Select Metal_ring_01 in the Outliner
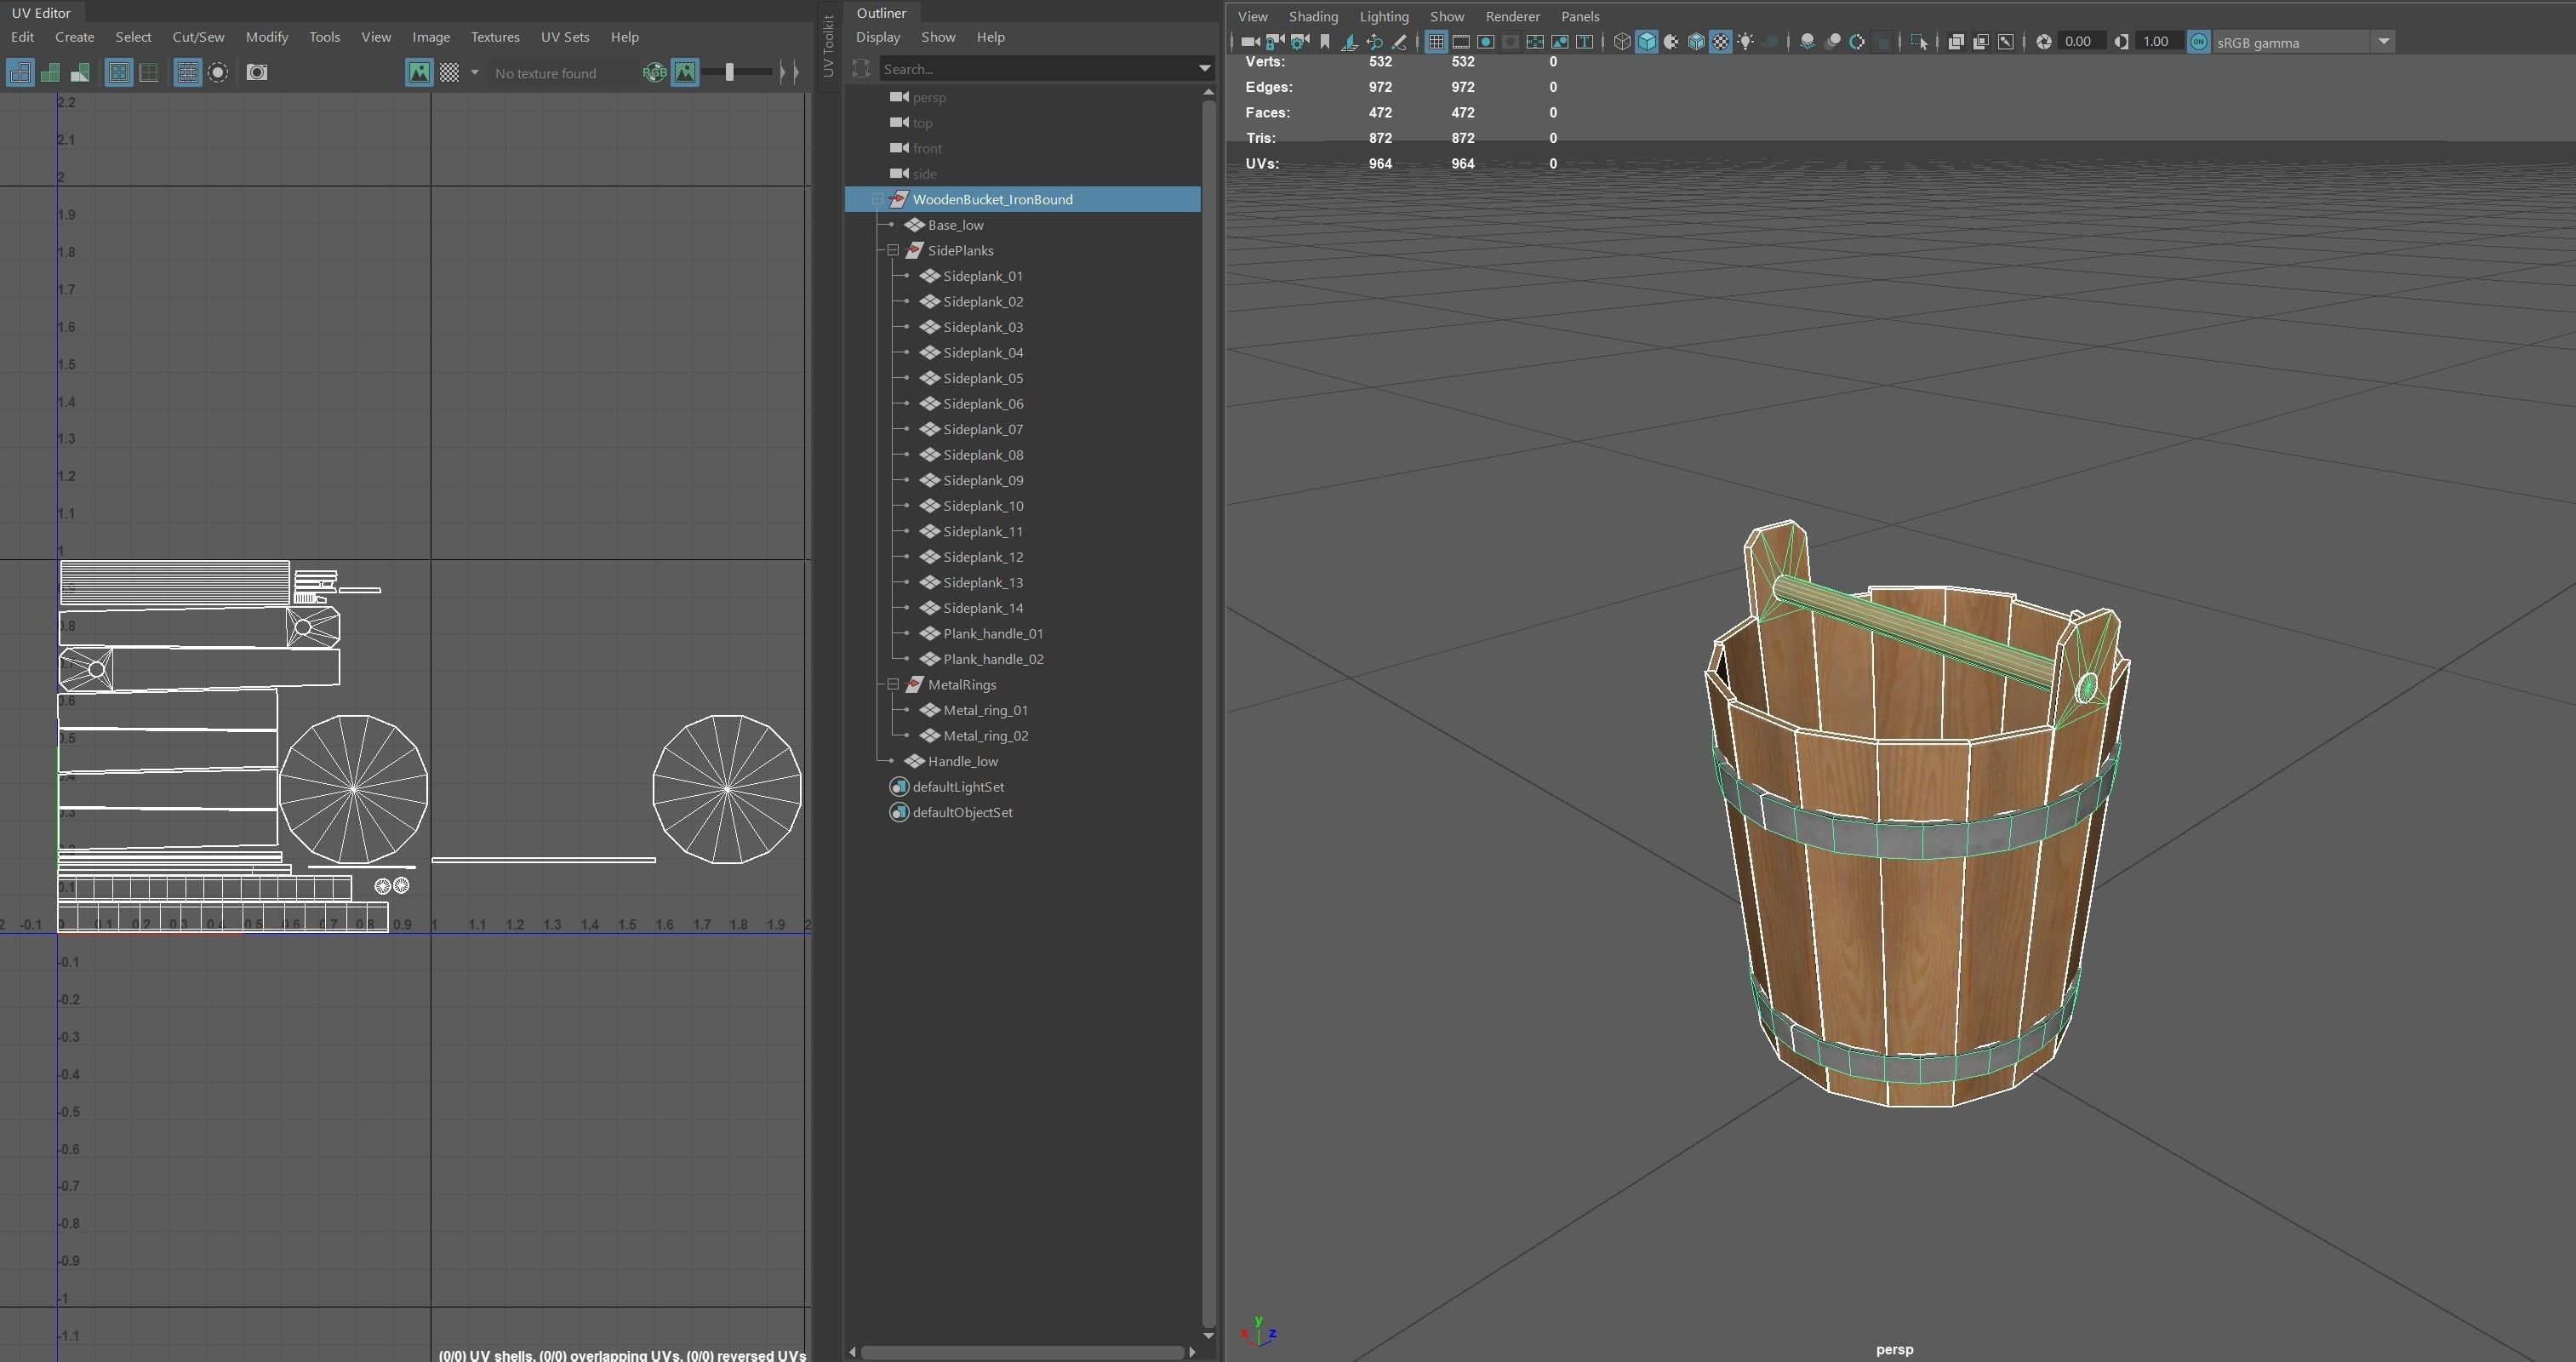Image resolution: width=2576 pixels, height=1362 pixels. coord(985,710)
